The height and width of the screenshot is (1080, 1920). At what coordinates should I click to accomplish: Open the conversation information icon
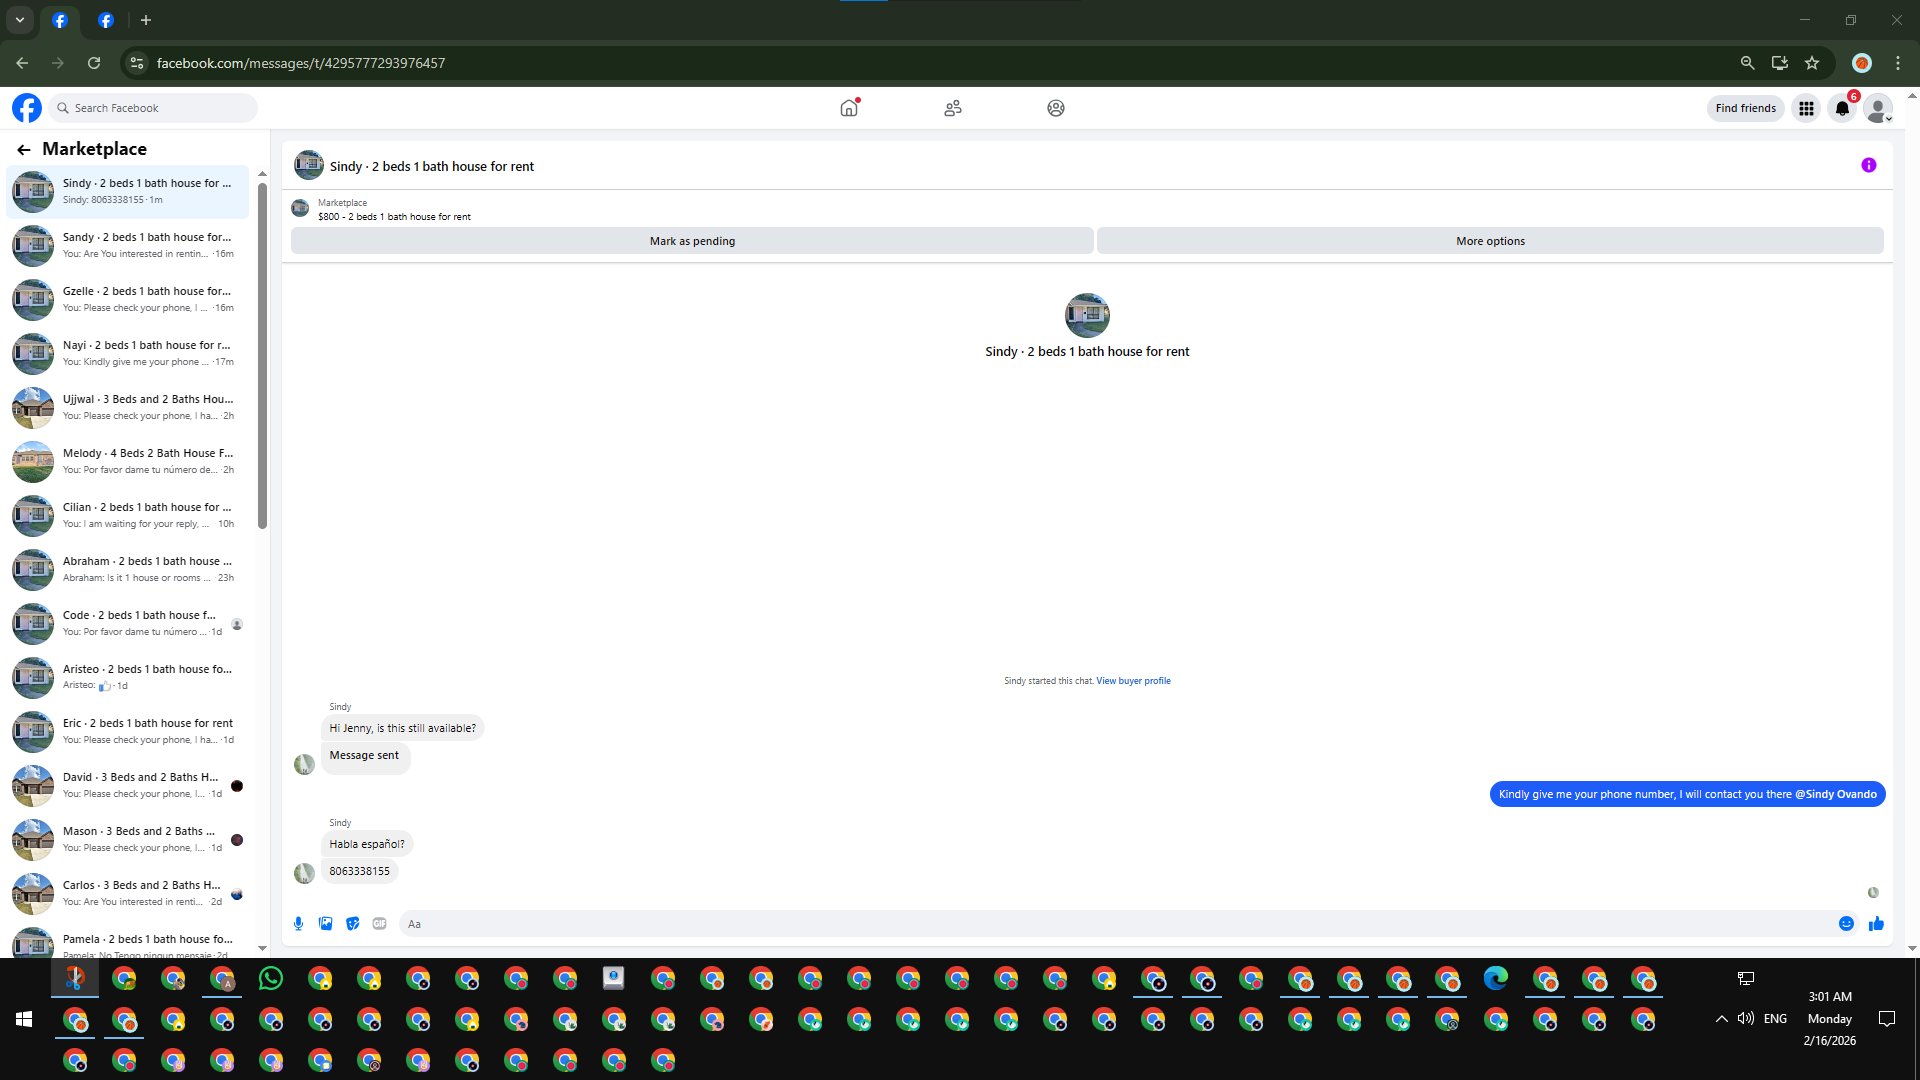coord(1868,166)
